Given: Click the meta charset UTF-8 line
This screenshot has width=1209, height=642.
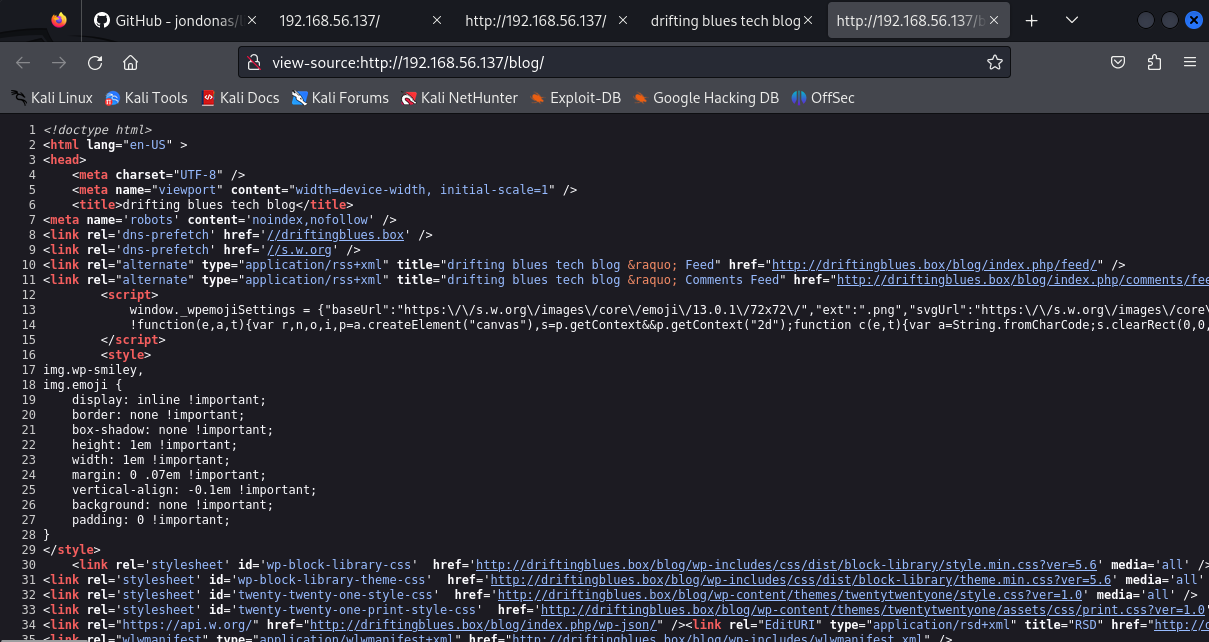Looking at the screenshot, I should click(x=158, y=175).
